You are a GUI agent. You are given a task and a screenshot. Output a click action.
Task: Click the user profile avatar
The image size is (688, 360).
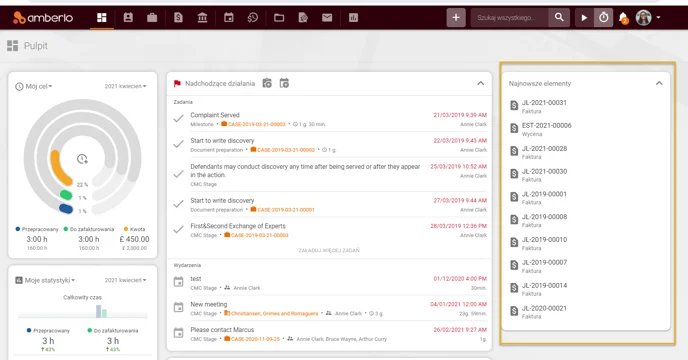(644, 18)
